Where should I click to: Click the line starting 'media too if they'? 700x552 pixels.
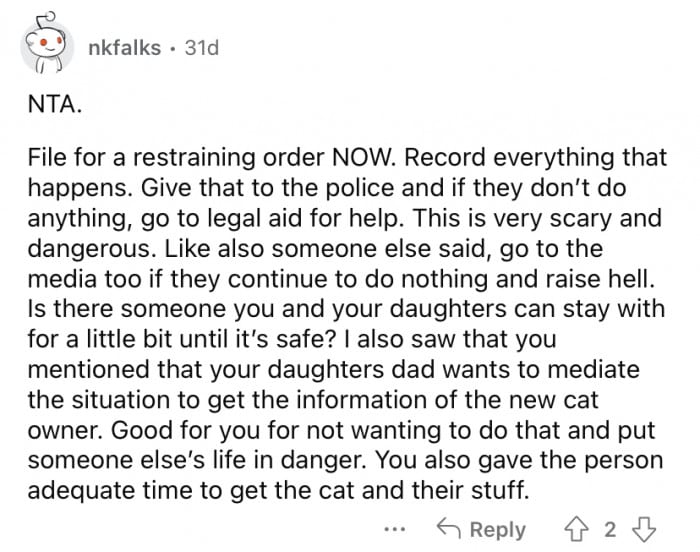341,279
